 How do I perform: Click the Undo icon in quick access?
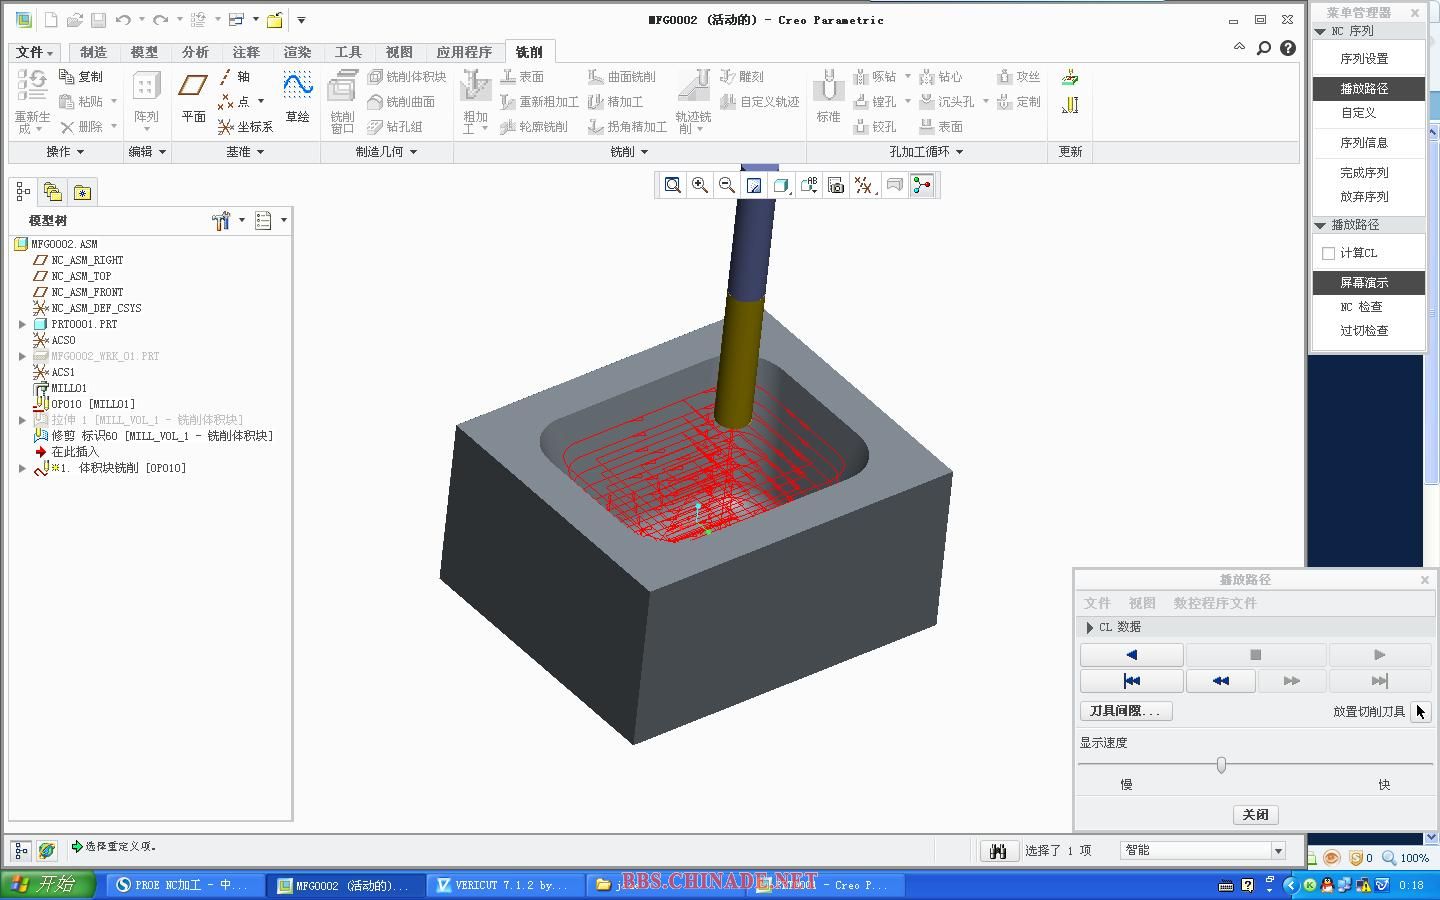tap(123, 20)
